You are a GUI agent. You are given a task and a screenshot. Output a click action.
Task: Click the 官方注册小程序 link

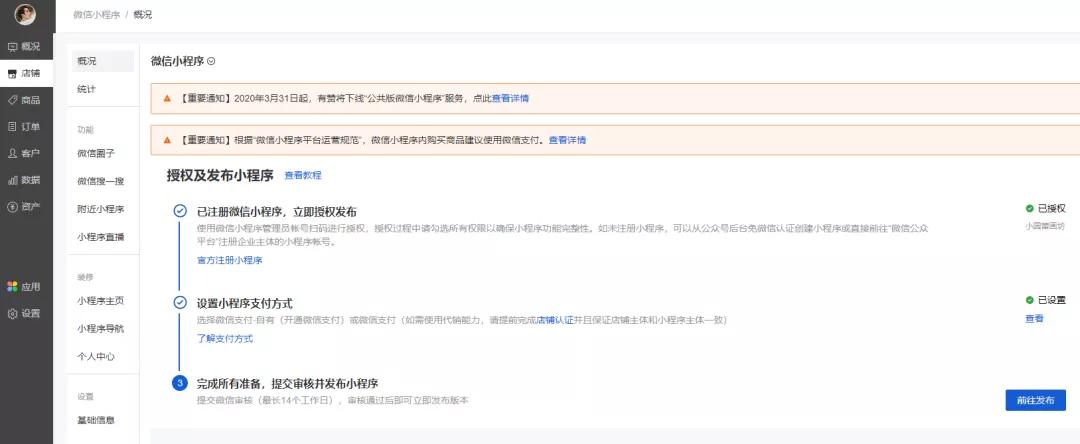(229, 260)
